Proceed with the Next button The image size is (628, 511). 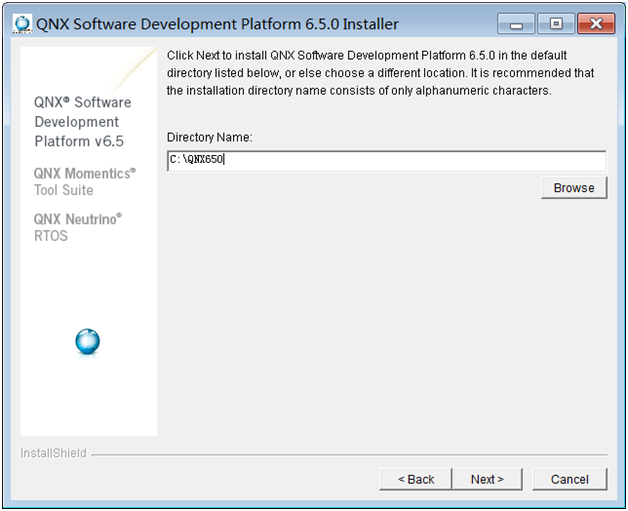coord(487,479)
